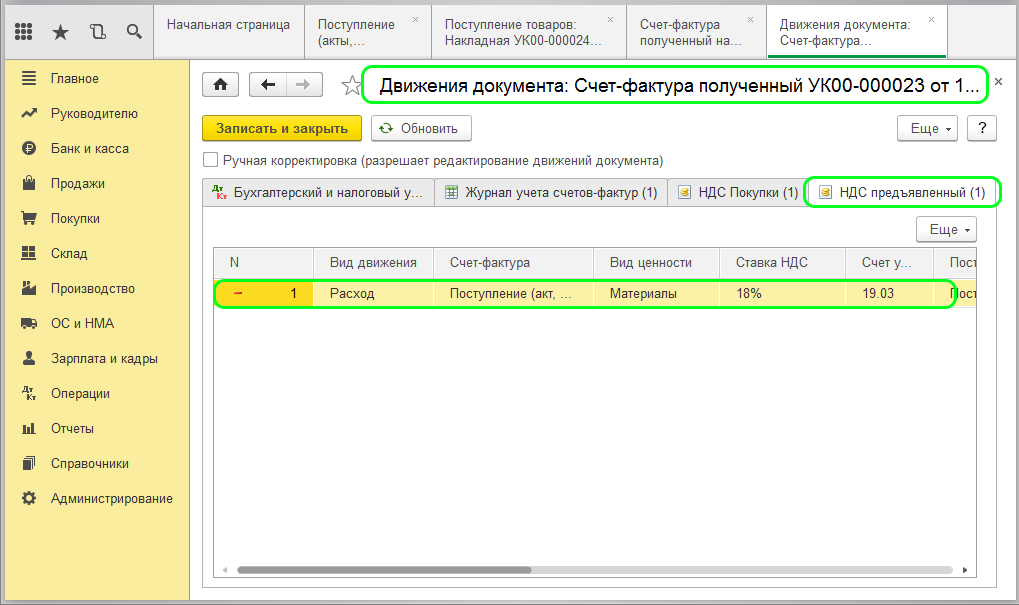Navigate back with the left arrow
Viewport: 1019px width, 605px height.
coord(267,86)
